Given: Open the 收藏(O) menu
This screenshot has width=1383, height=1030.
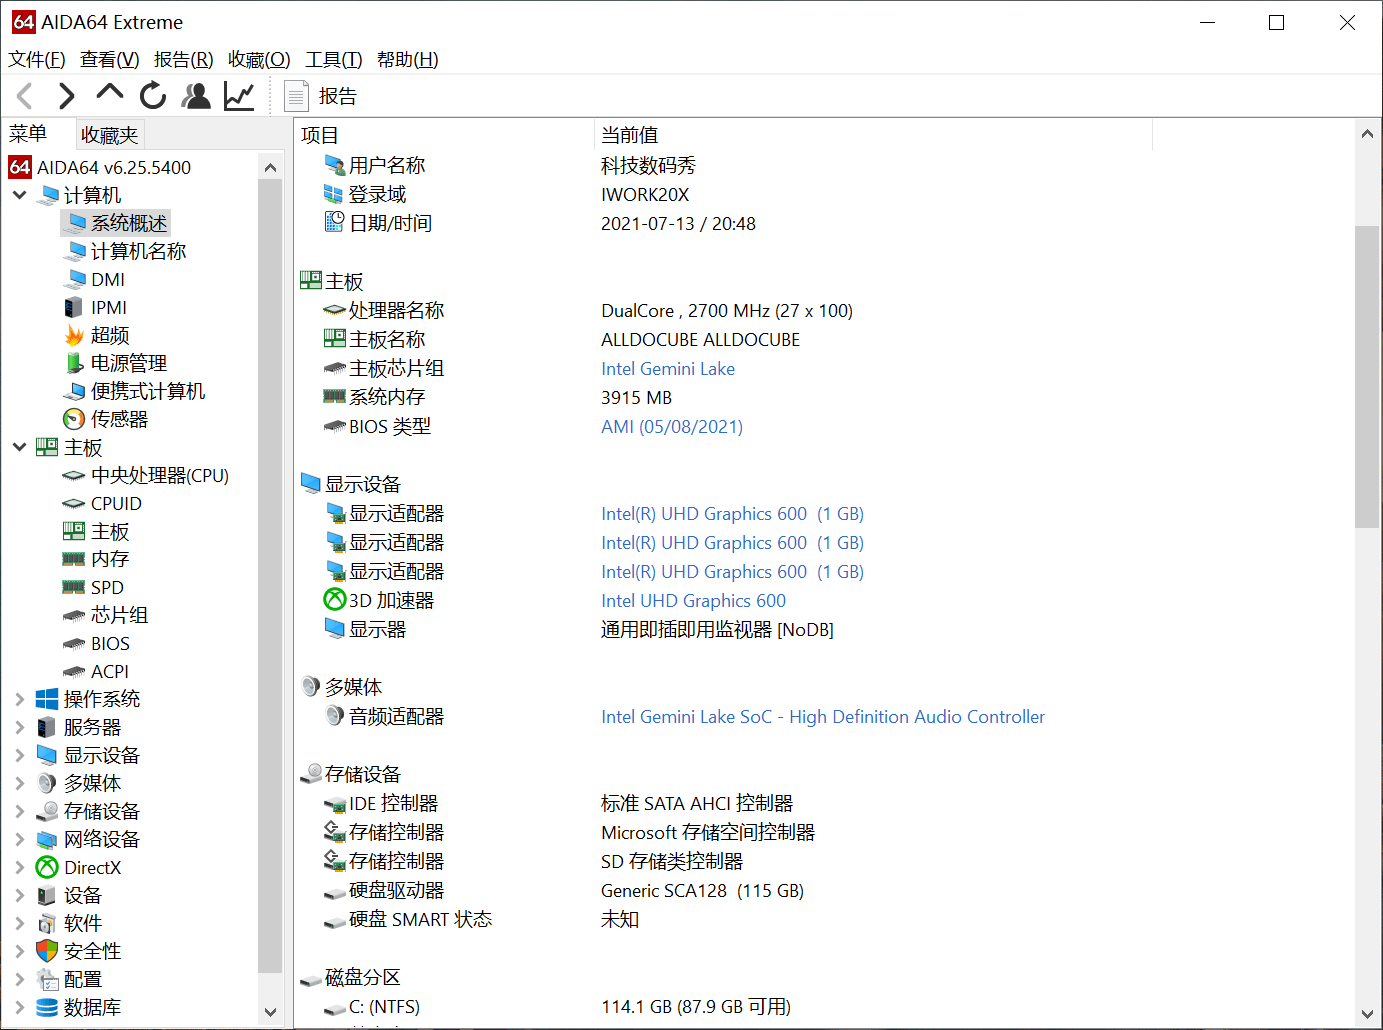Looking at the screenshot, I should click(259, 60).
